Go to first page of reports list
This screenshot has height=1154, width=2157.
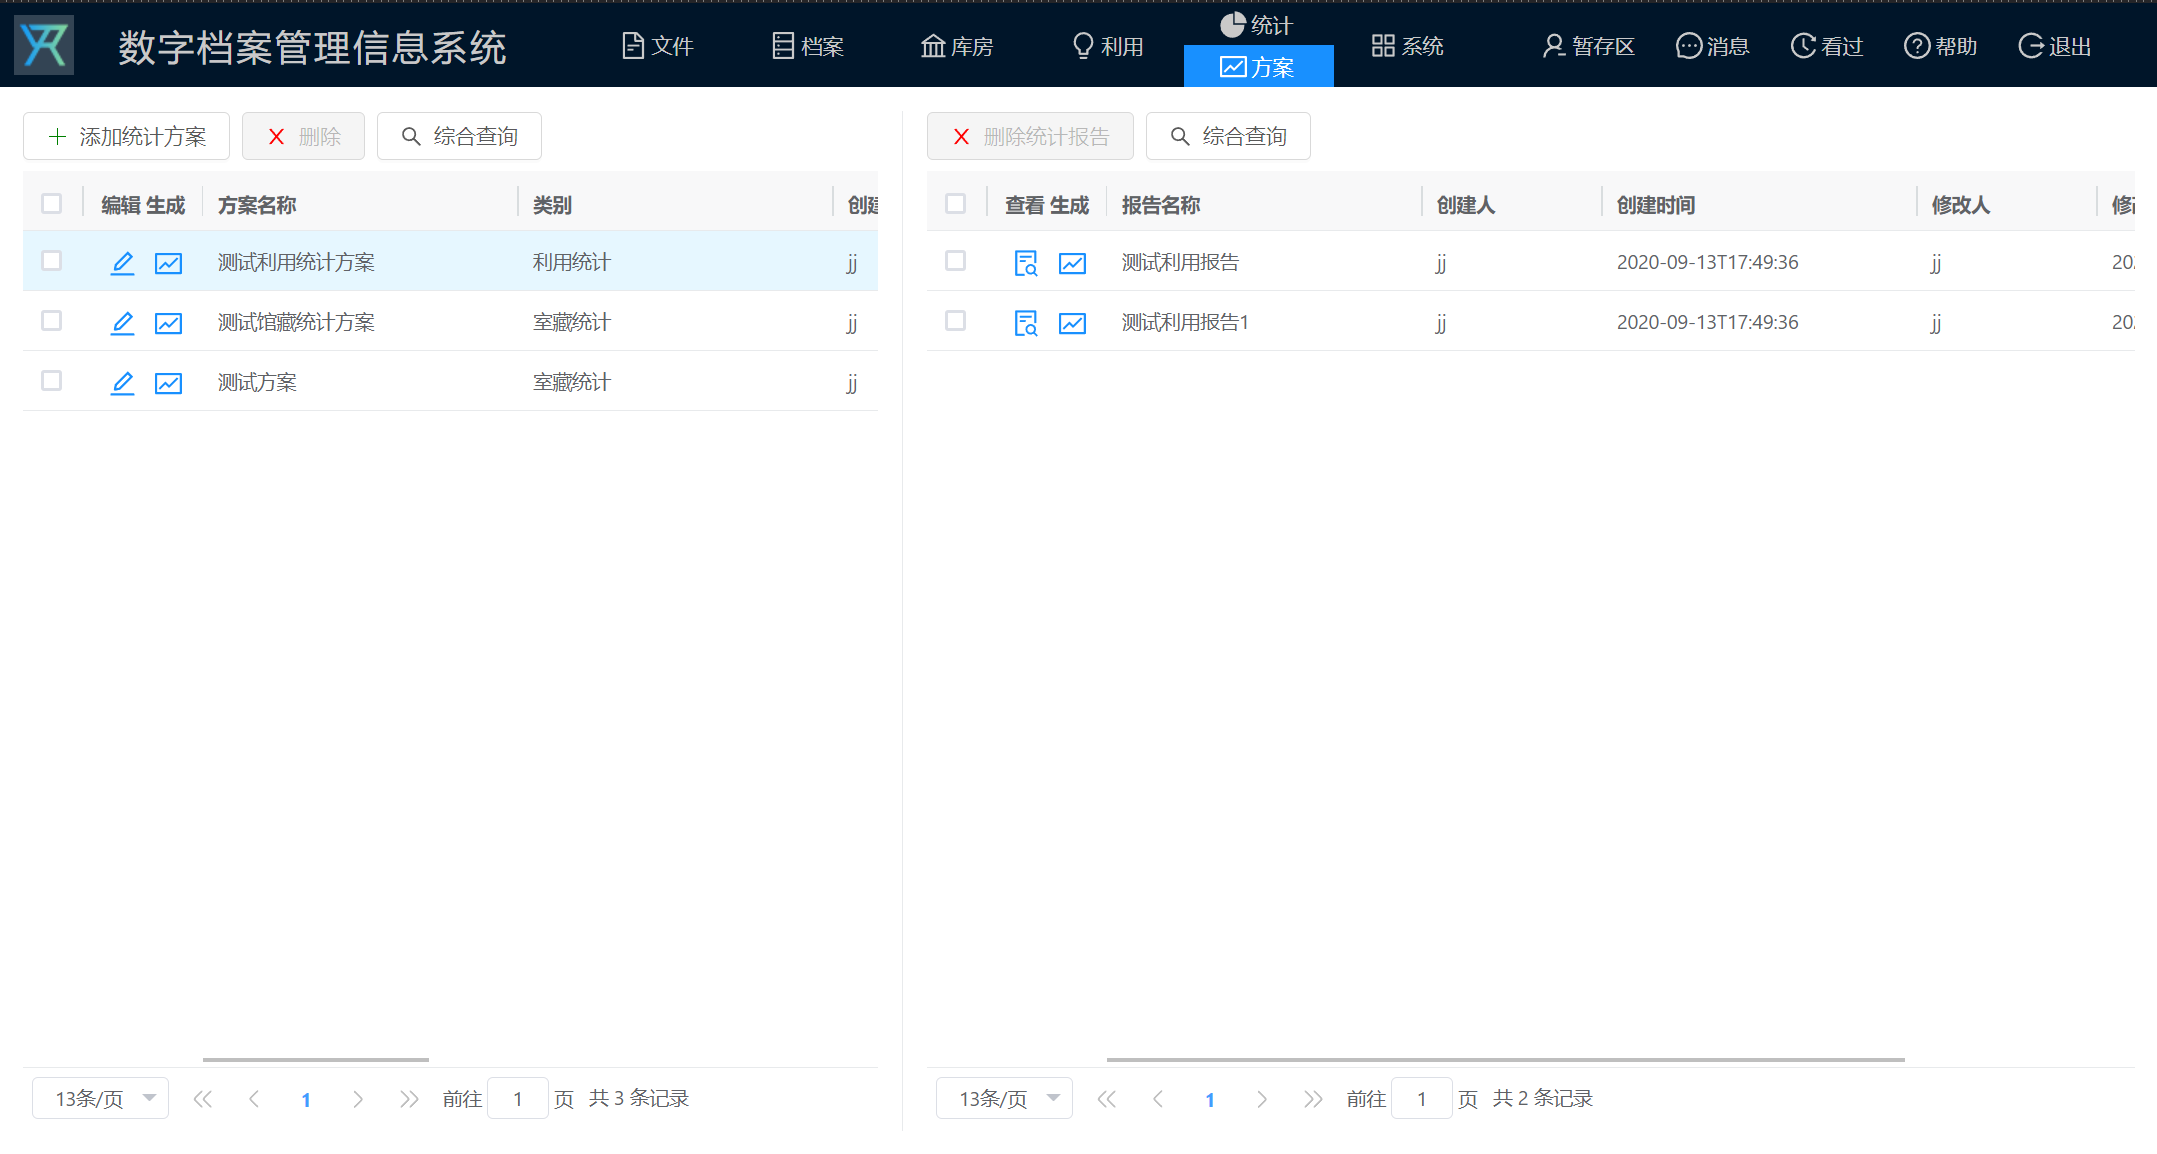click(x=1107, y=1099)
